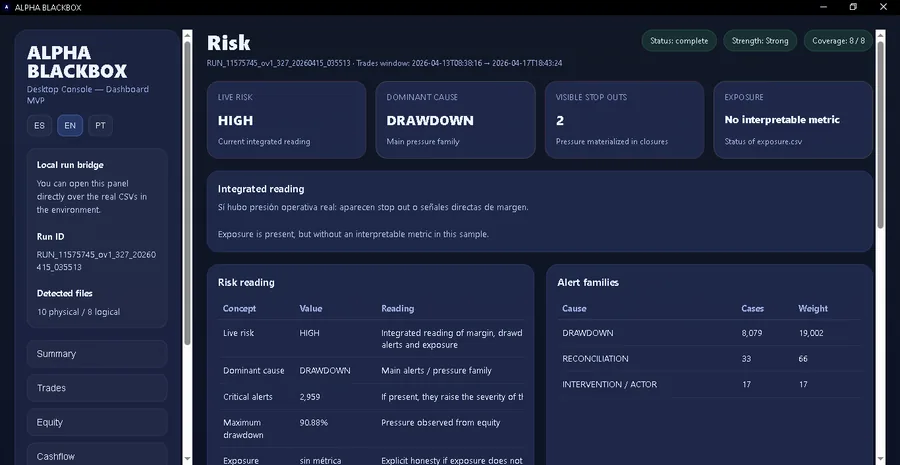Click '10 physical / 8 logical' text
Image resolution: width=900 pixels, height=465 pixels.
(79, 312)
